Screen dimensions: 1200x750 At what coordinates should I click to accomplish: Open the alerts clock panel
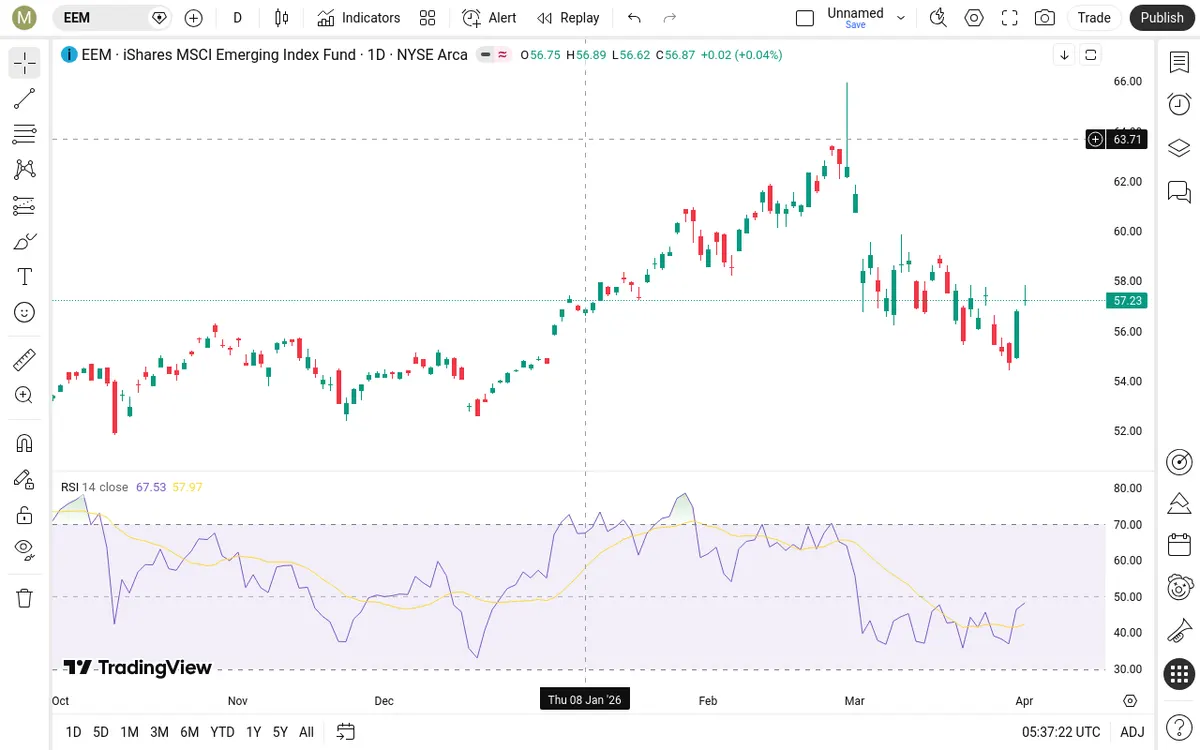coord(1179,104)
